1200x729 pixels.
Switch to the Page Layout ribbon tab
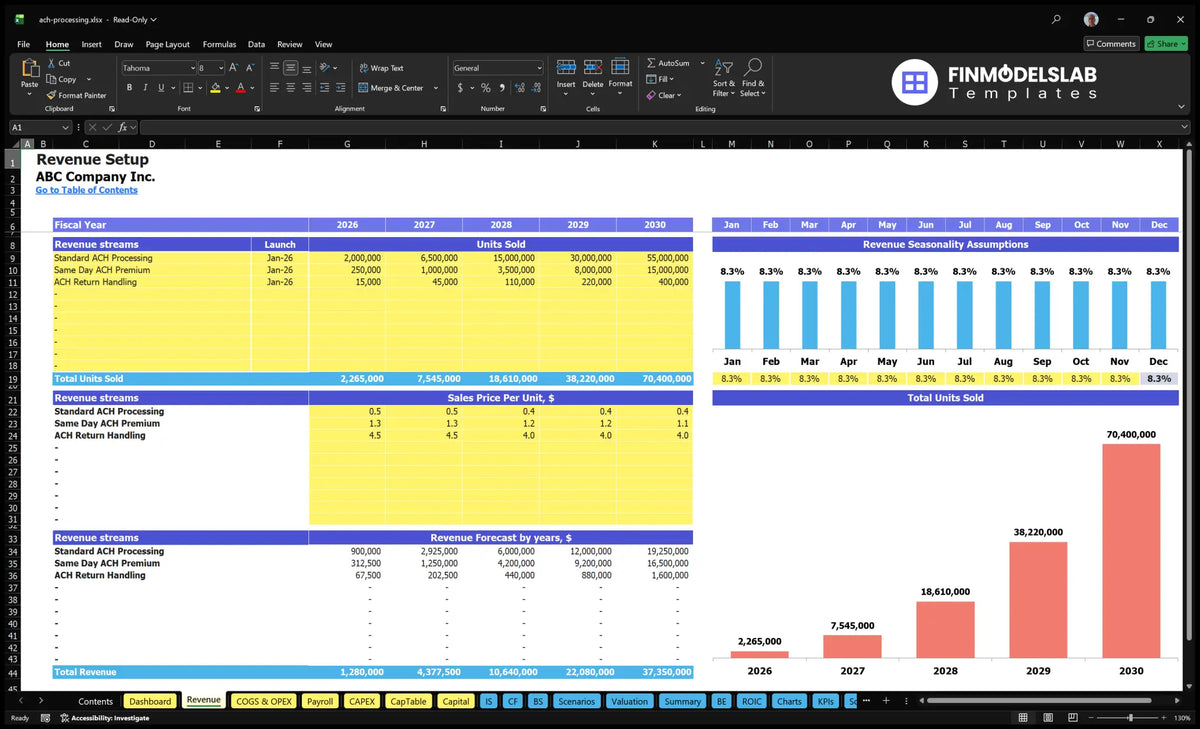167,44
